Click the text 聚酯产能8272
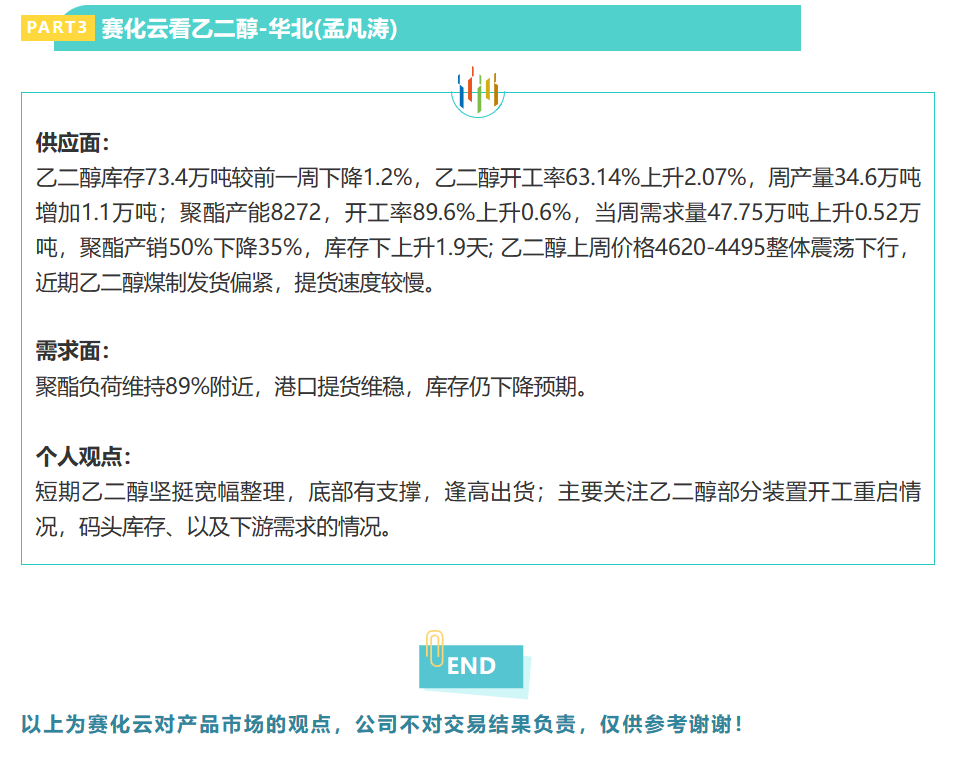Image resolution: width=957 pixels, height=768 pixels. pos(250,212)
